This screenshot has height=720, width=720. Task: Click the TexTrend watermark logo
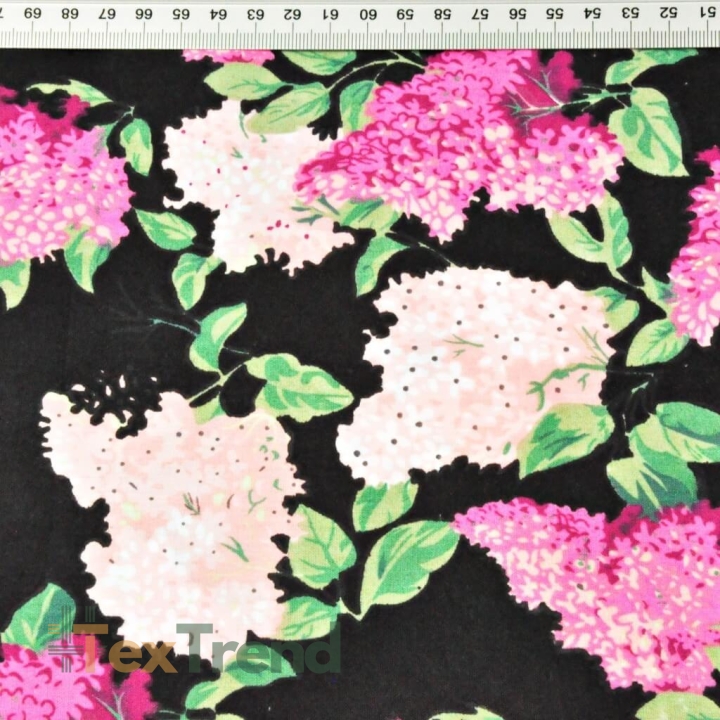[x=195, y=642]
